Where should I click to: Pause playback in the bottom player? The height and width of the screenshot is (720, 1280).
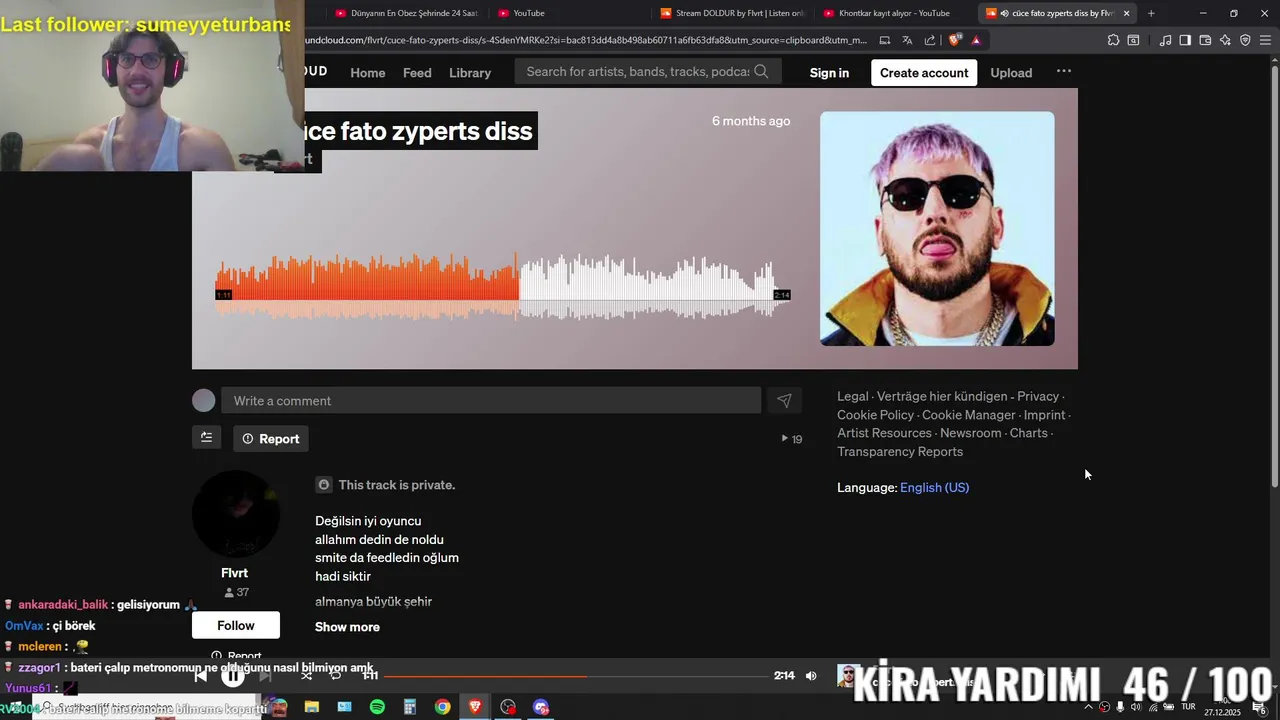click(233, 676)
